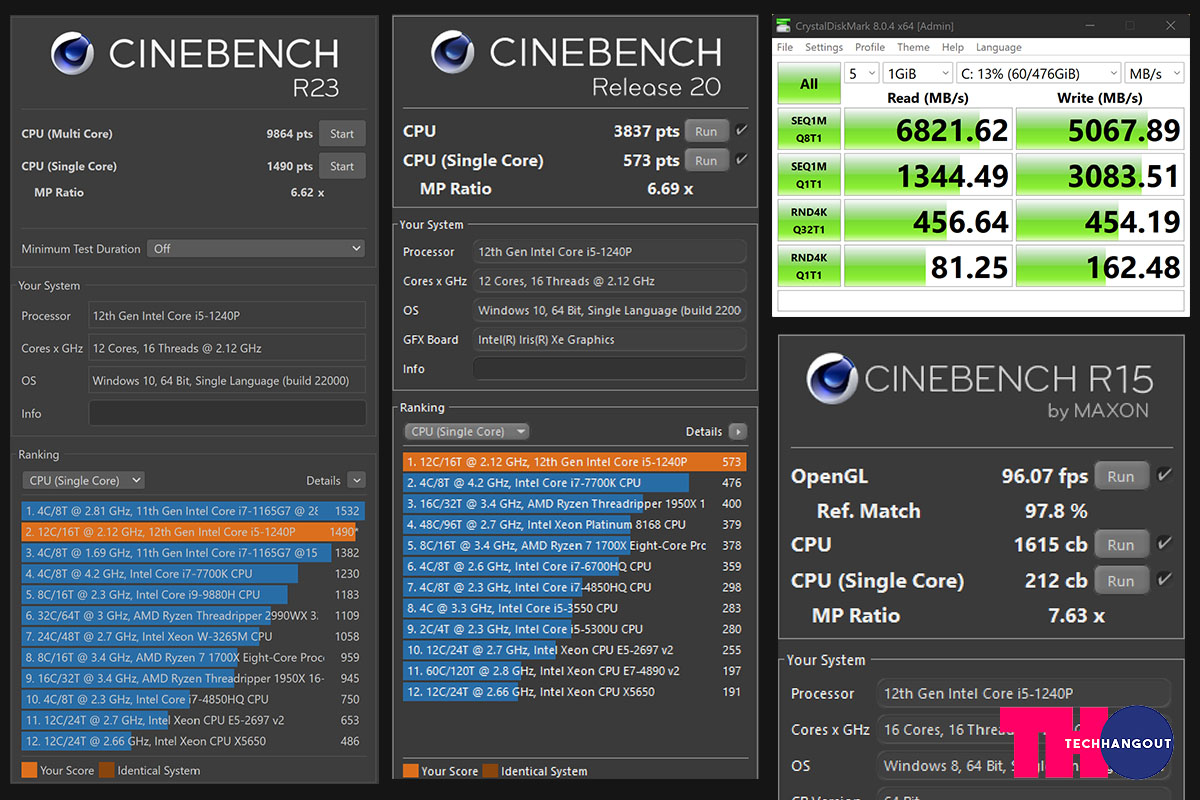Open the MB/s unit dropdown in CrystalDiskMark
This screenshot has height=800, width=1200.
click(1153, 74)
